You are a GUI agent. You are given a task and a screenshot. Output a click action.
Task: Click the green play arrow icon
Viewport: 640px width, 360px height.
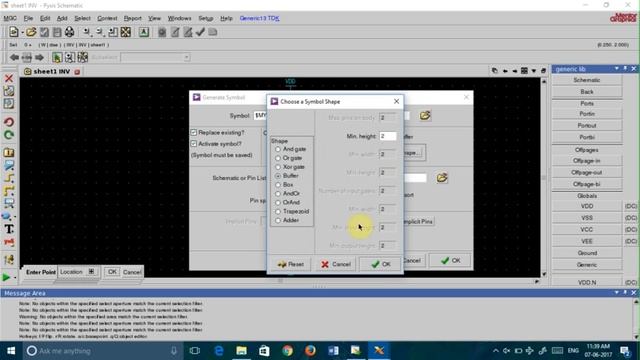click(6, 278)
